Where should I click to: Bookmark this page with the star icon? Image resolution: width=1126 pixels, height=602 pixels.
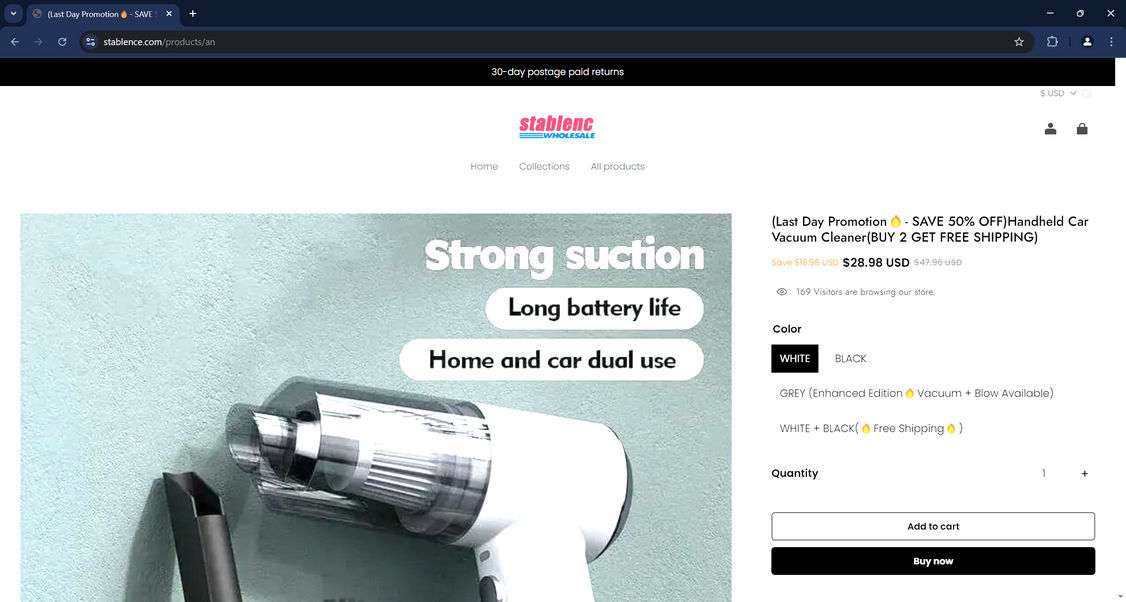[1018, 42]
